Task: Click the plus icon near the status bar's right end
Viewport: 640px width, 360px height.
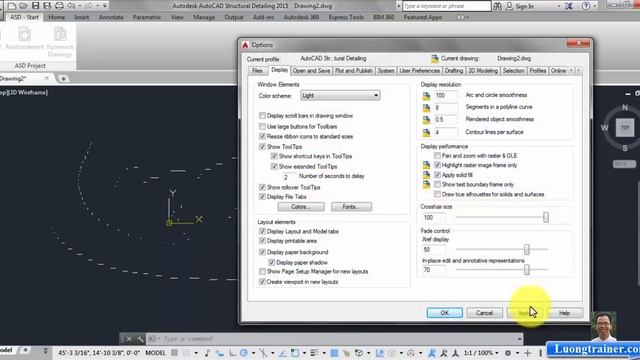Action: (528, 353)
